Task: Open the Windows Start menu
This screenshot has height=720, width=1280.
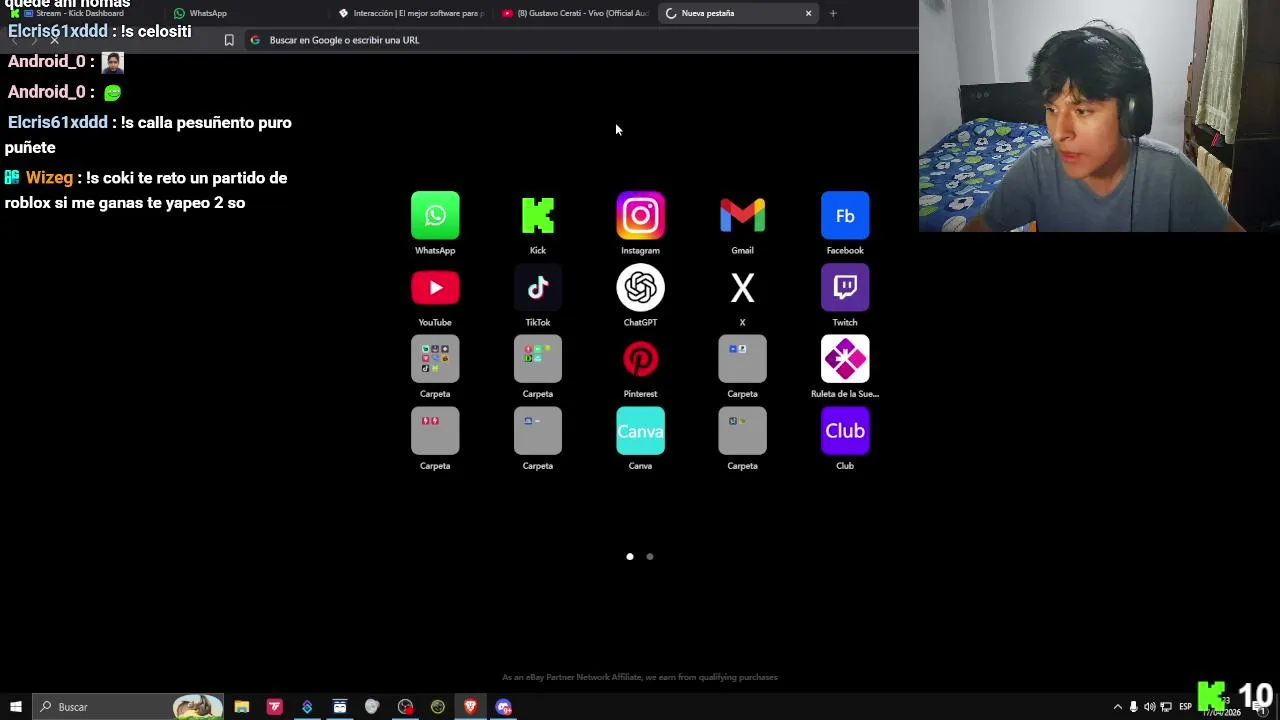Action: coord(16,707)
